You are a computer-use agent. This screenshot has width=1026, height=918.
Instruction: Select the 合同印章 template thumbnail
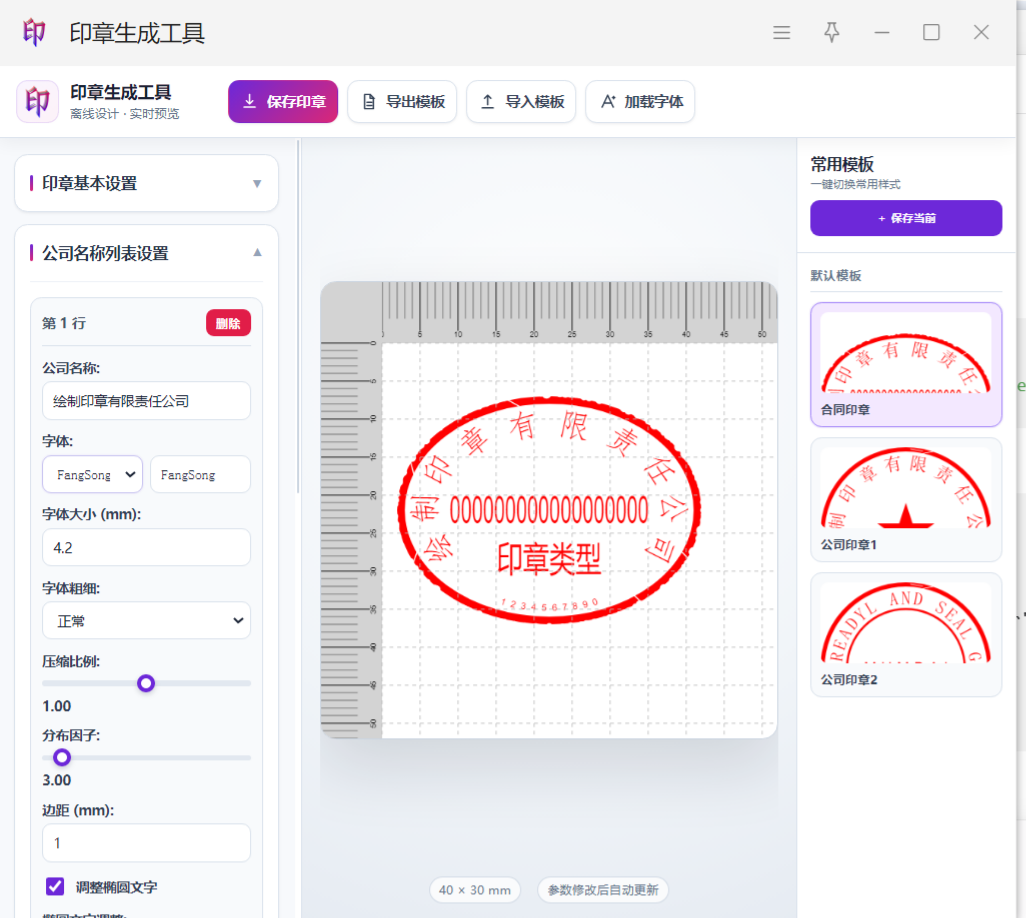pyautogui.click(x=906, y=364)
